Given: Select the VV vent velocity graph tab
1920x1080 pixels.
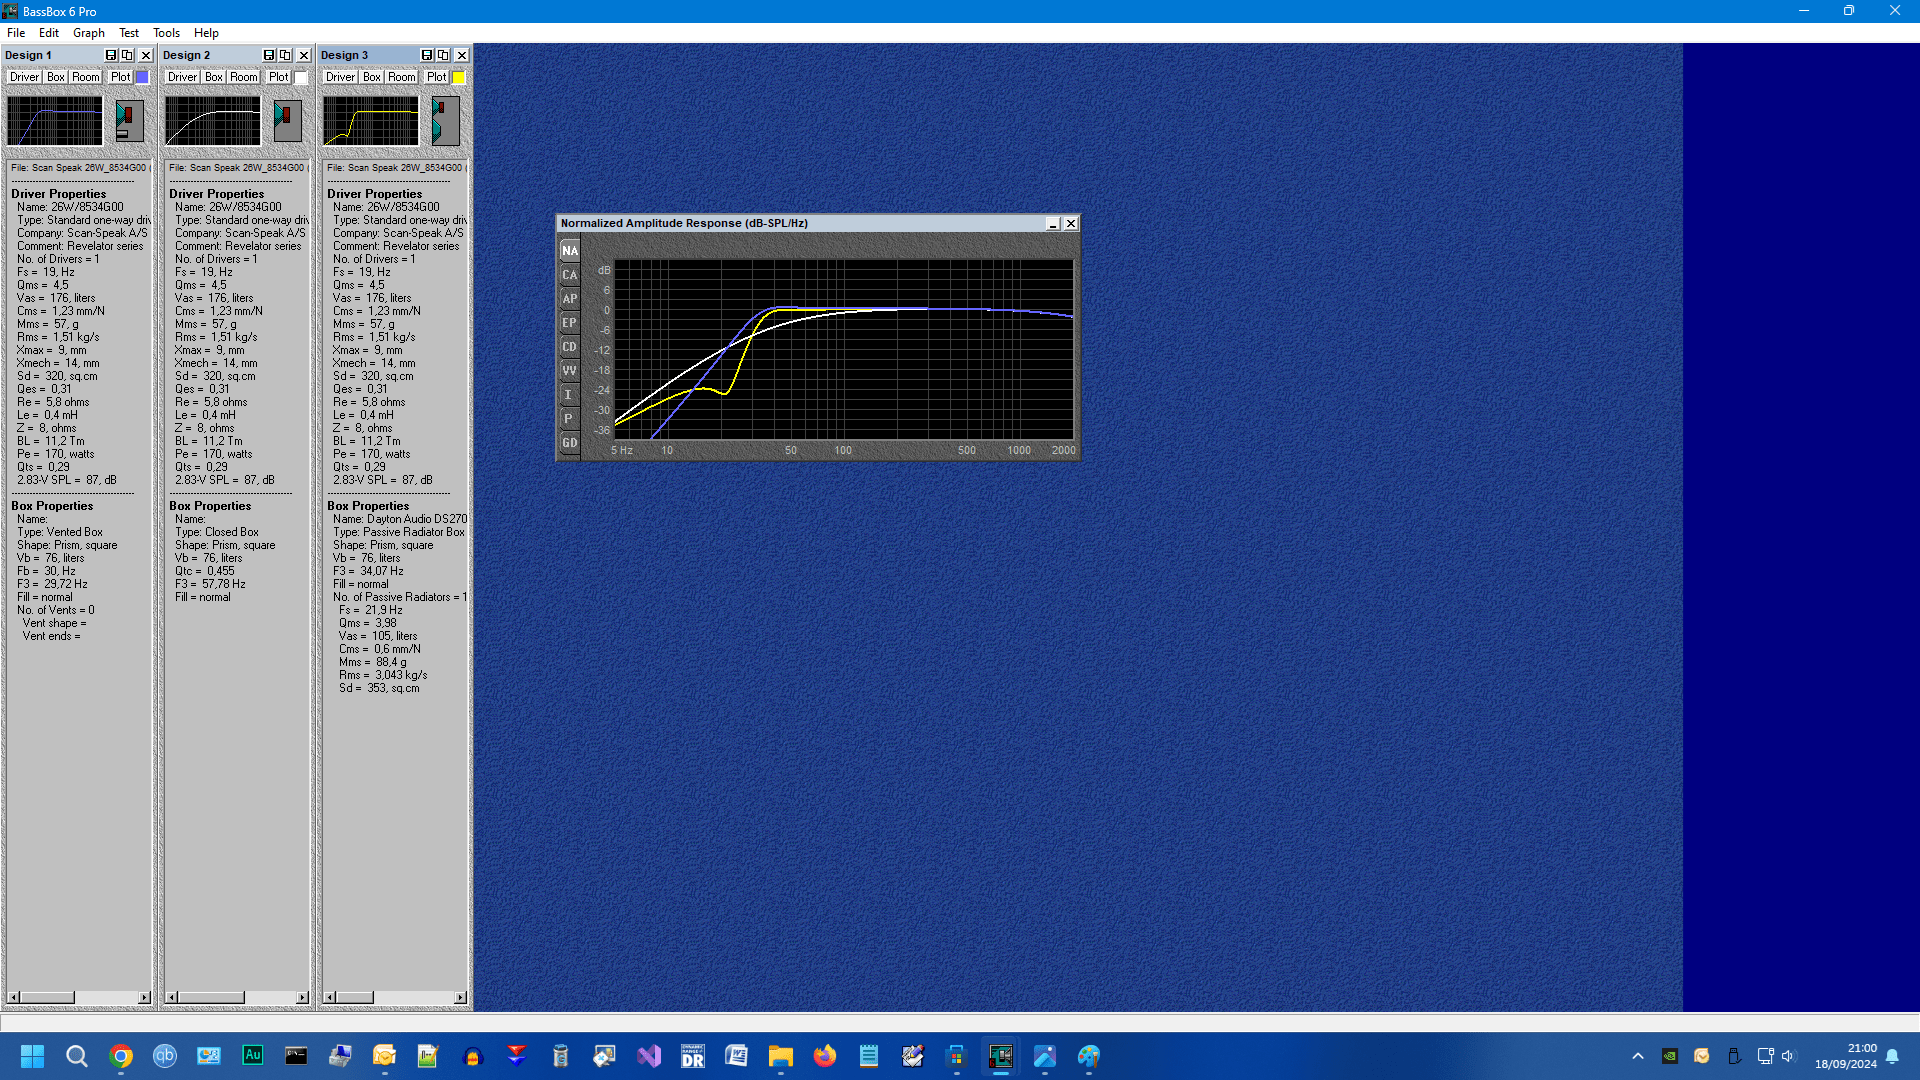Looking at the screenshot, I should coord(569,371).
